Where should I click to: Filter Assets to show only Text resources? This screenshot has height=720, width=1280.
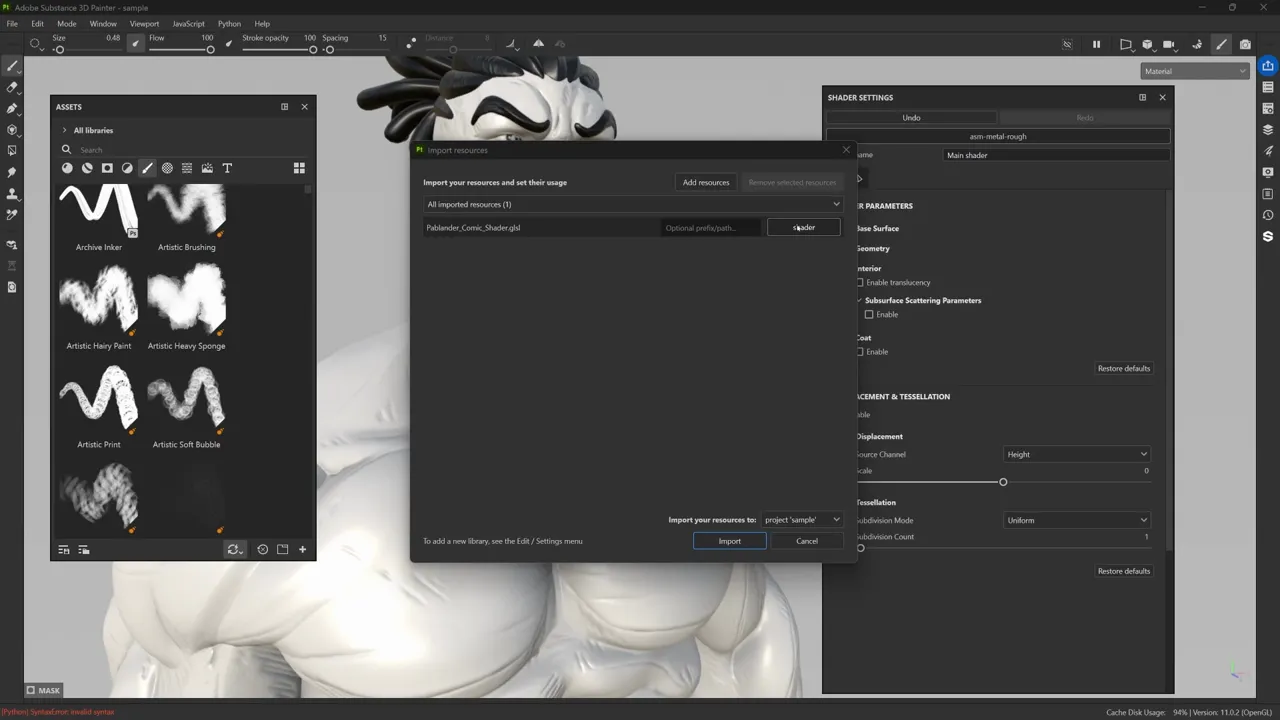tap(227, 168)
